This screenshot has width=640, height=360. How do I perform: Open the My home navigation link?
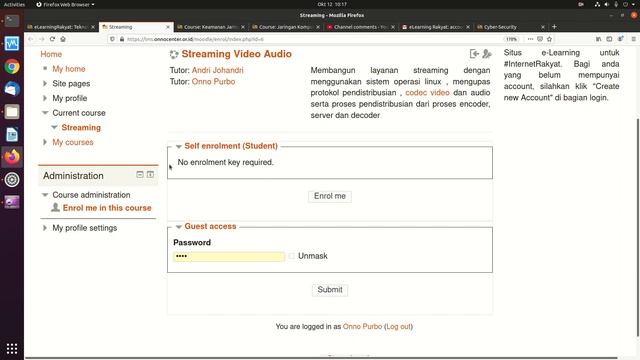click(x=69, y=69)
